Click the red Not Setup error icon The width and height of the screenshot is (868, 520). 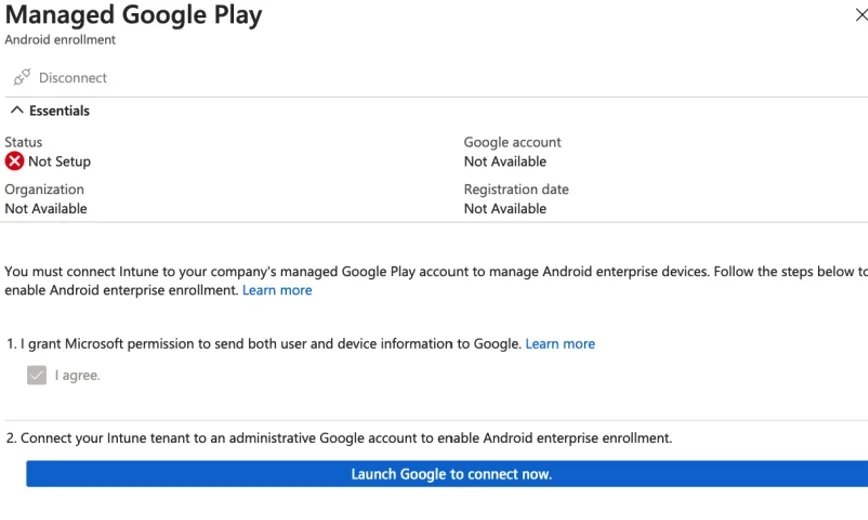(x=14, y=161)
